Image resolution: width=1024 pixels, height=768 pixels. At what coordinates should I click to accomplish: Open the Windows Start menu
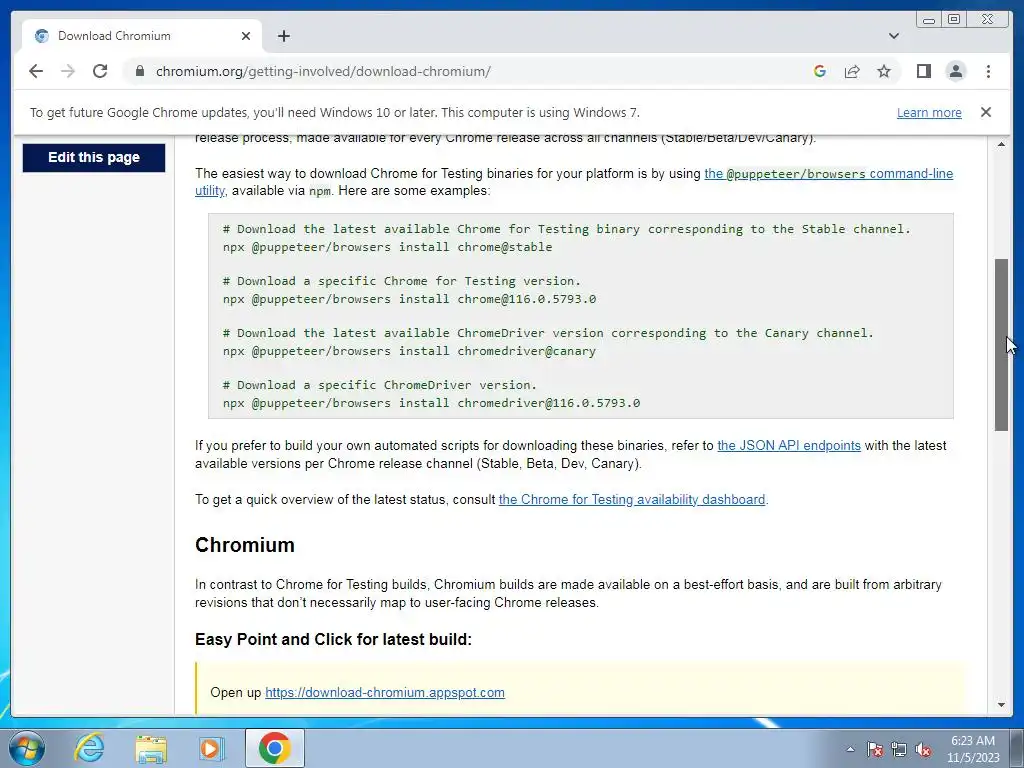[27, 748]
